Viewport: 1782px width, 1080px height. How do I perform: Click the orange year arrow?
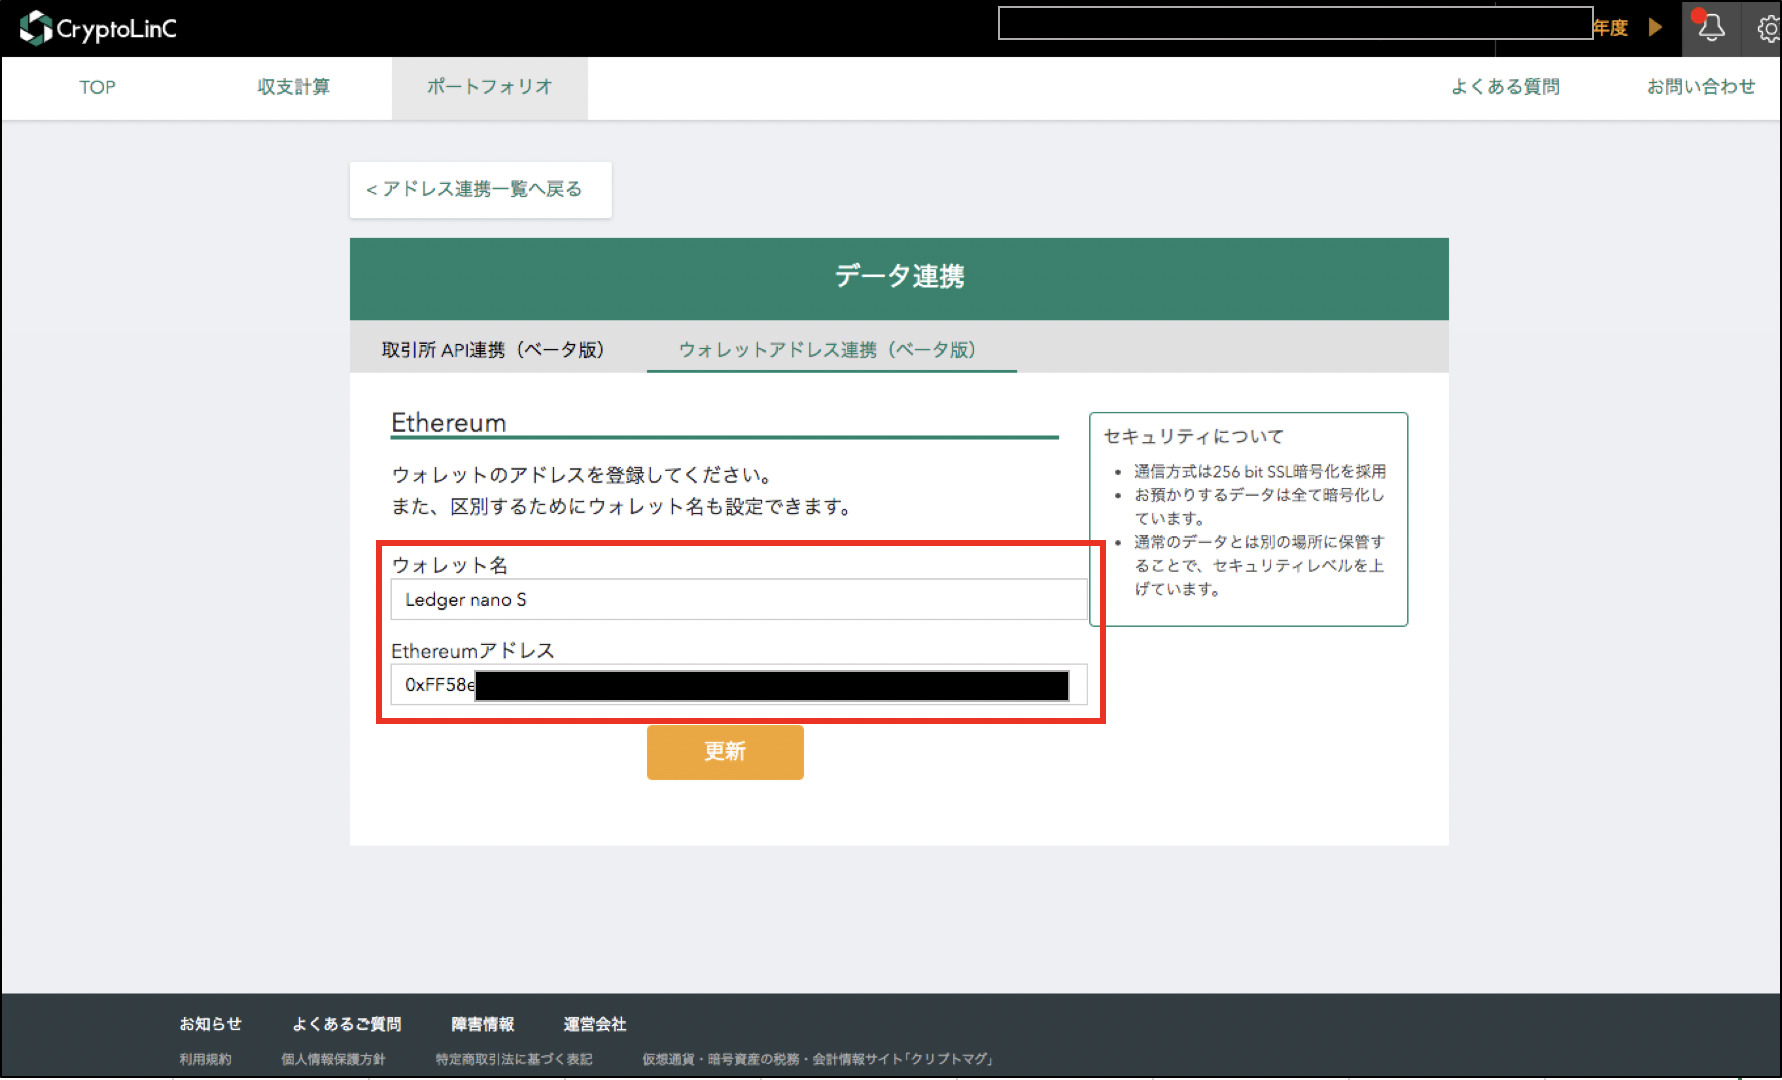(1655, 27)
